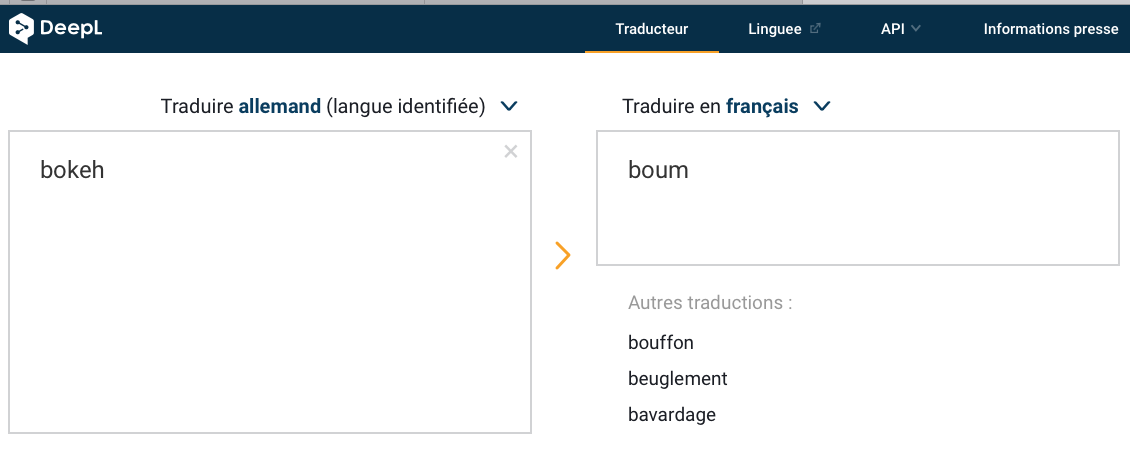1130x449 pixels.
Task: Clear source text with the X icon
Action: (x=511, y=152)
